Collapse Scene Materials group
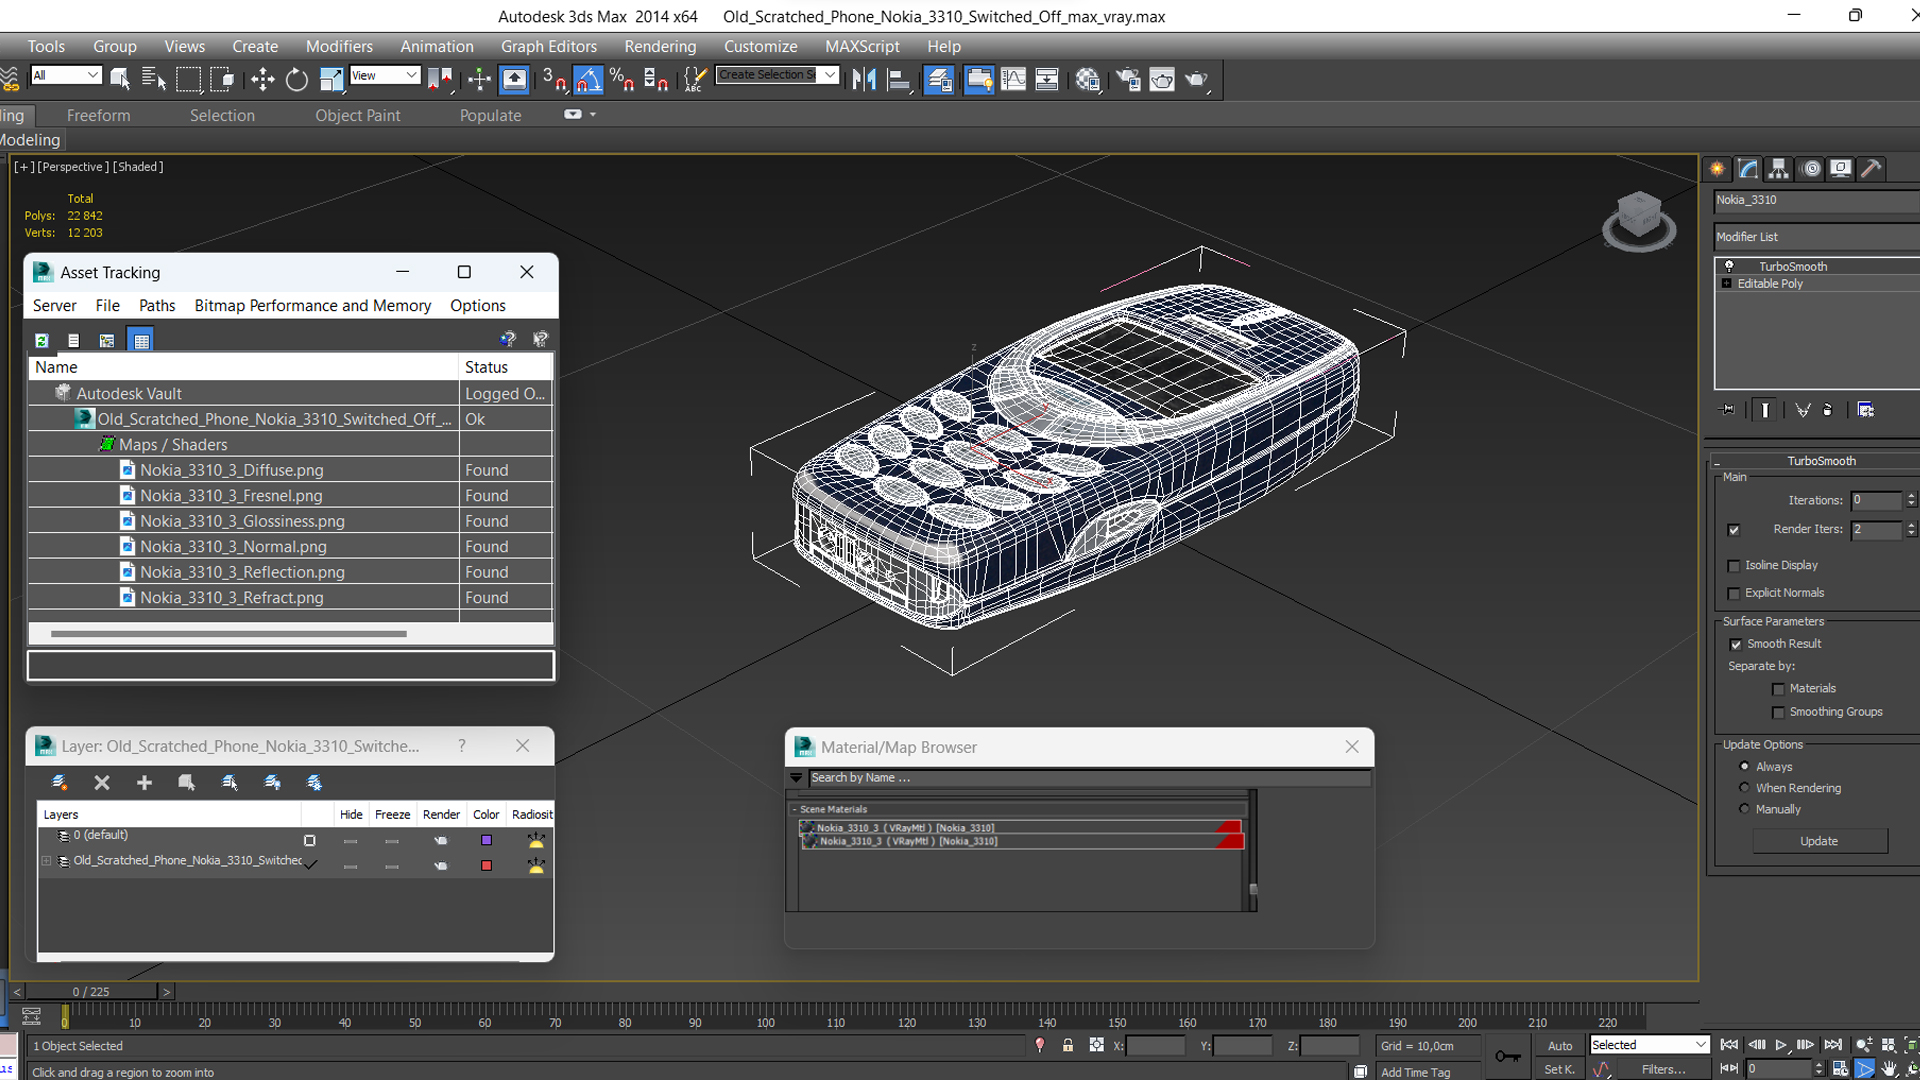Screen dimensions: 1920x1080 coord(794,810)
